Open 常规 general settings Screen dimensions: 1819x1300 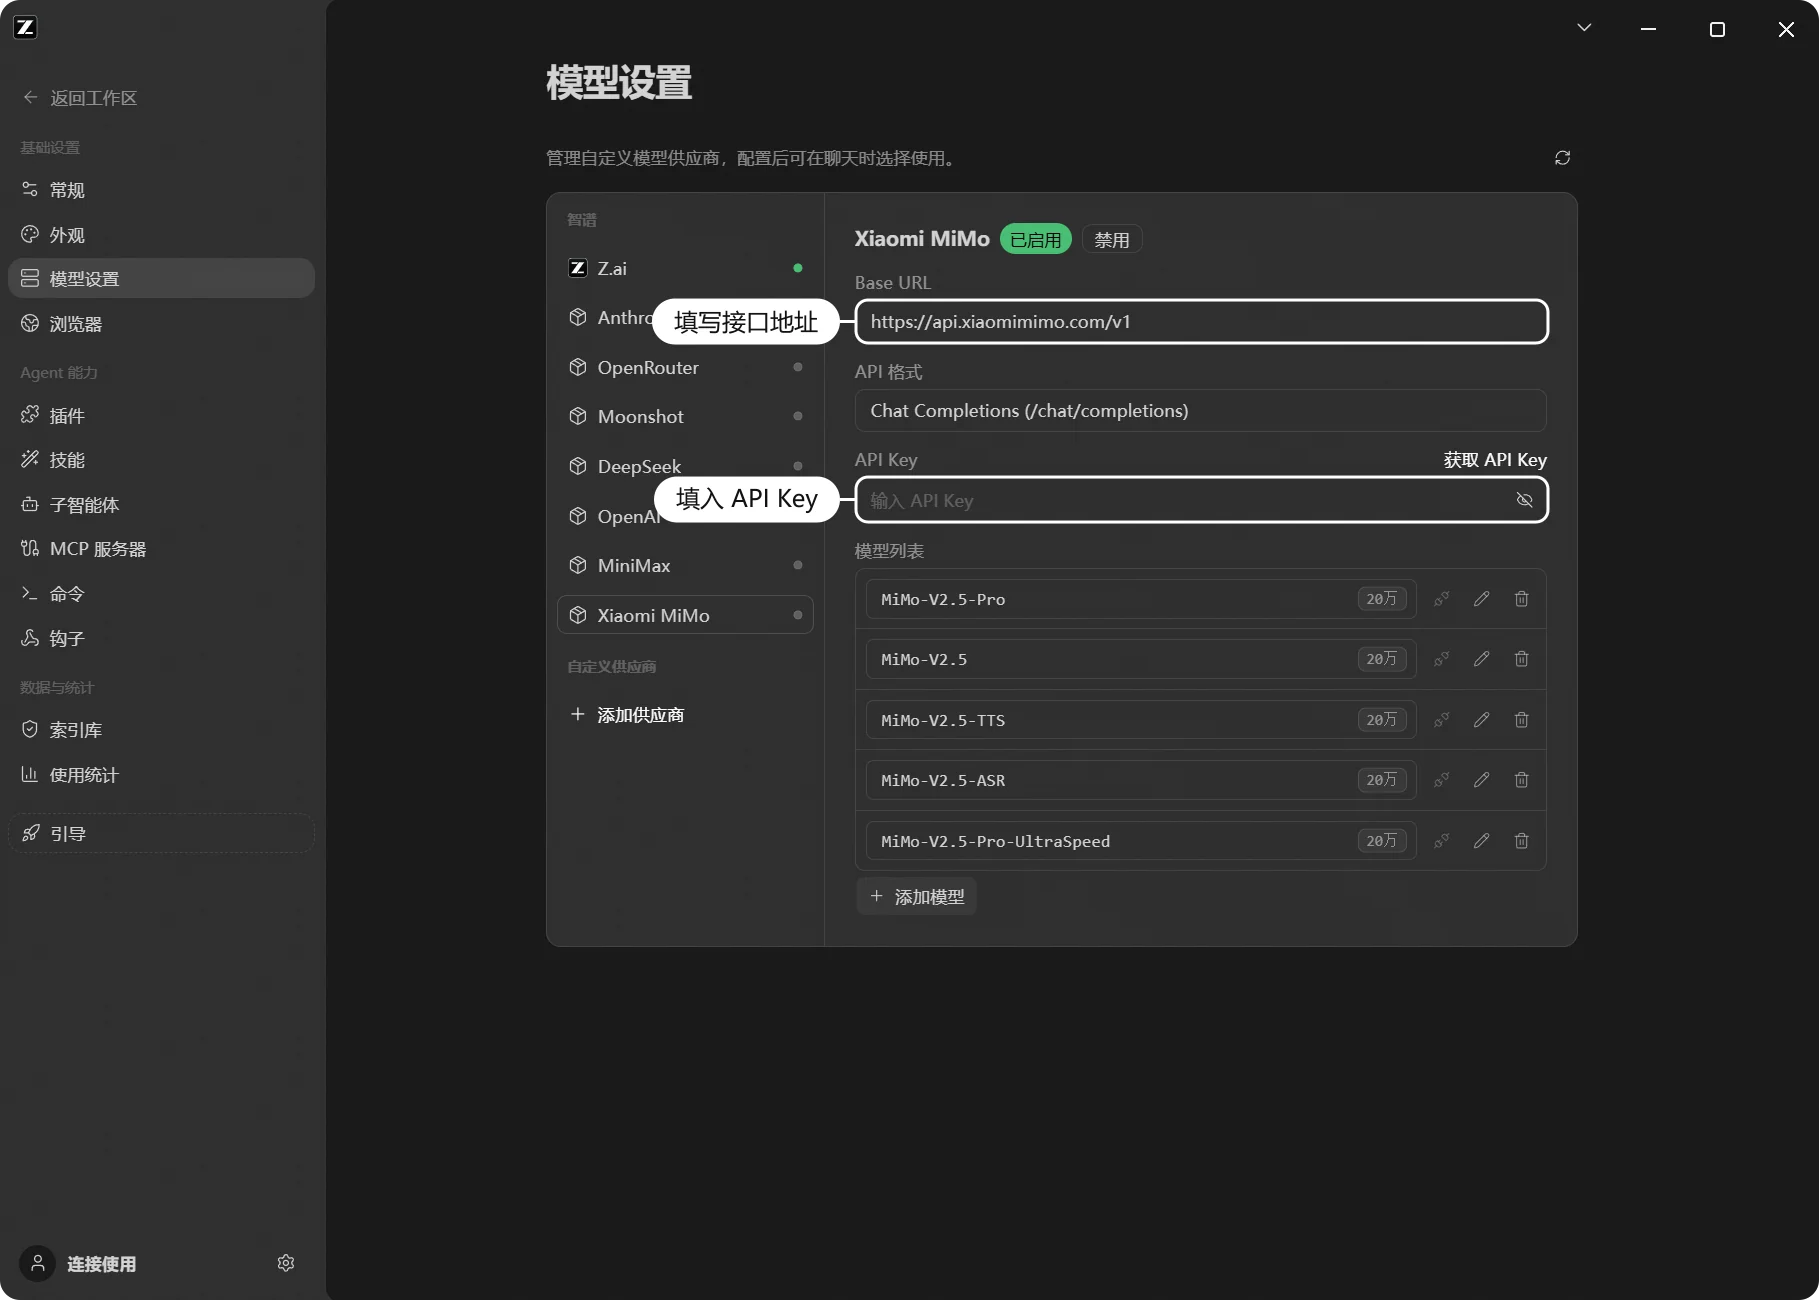(161, 190)
